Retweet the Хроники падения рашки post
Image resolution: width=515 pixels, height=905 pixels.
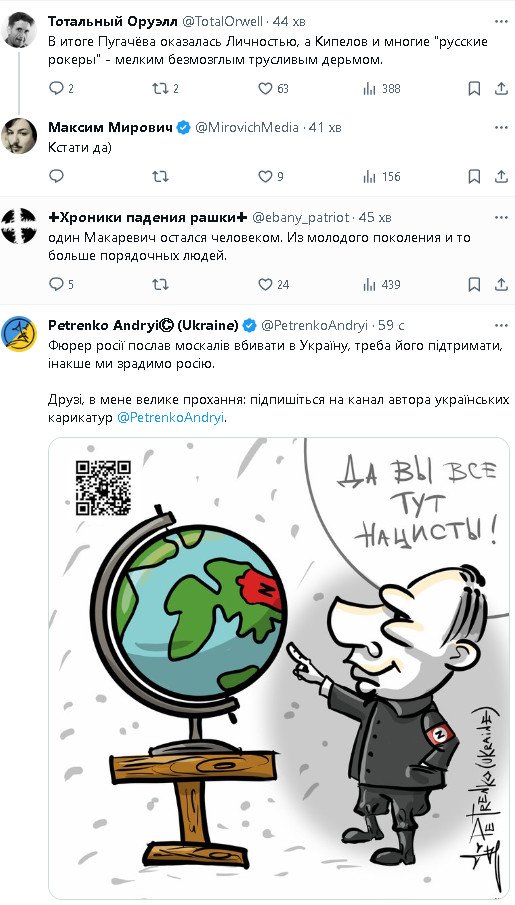coord(160,284)
